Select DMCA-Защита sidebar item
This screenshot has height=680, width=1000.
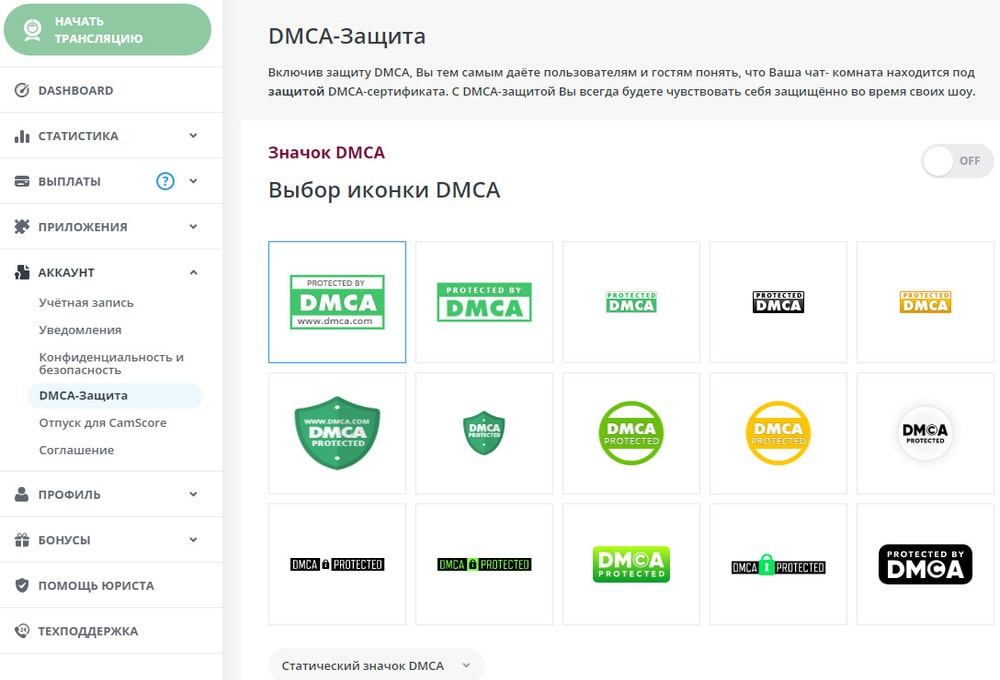click(115, 395)
